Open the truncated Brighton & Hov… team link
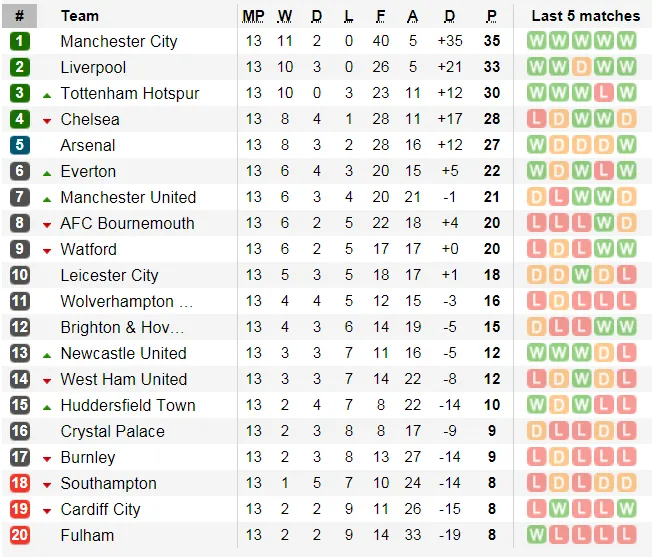The height and width of the screenshot is (557, 652). click(x=122, y=327)
